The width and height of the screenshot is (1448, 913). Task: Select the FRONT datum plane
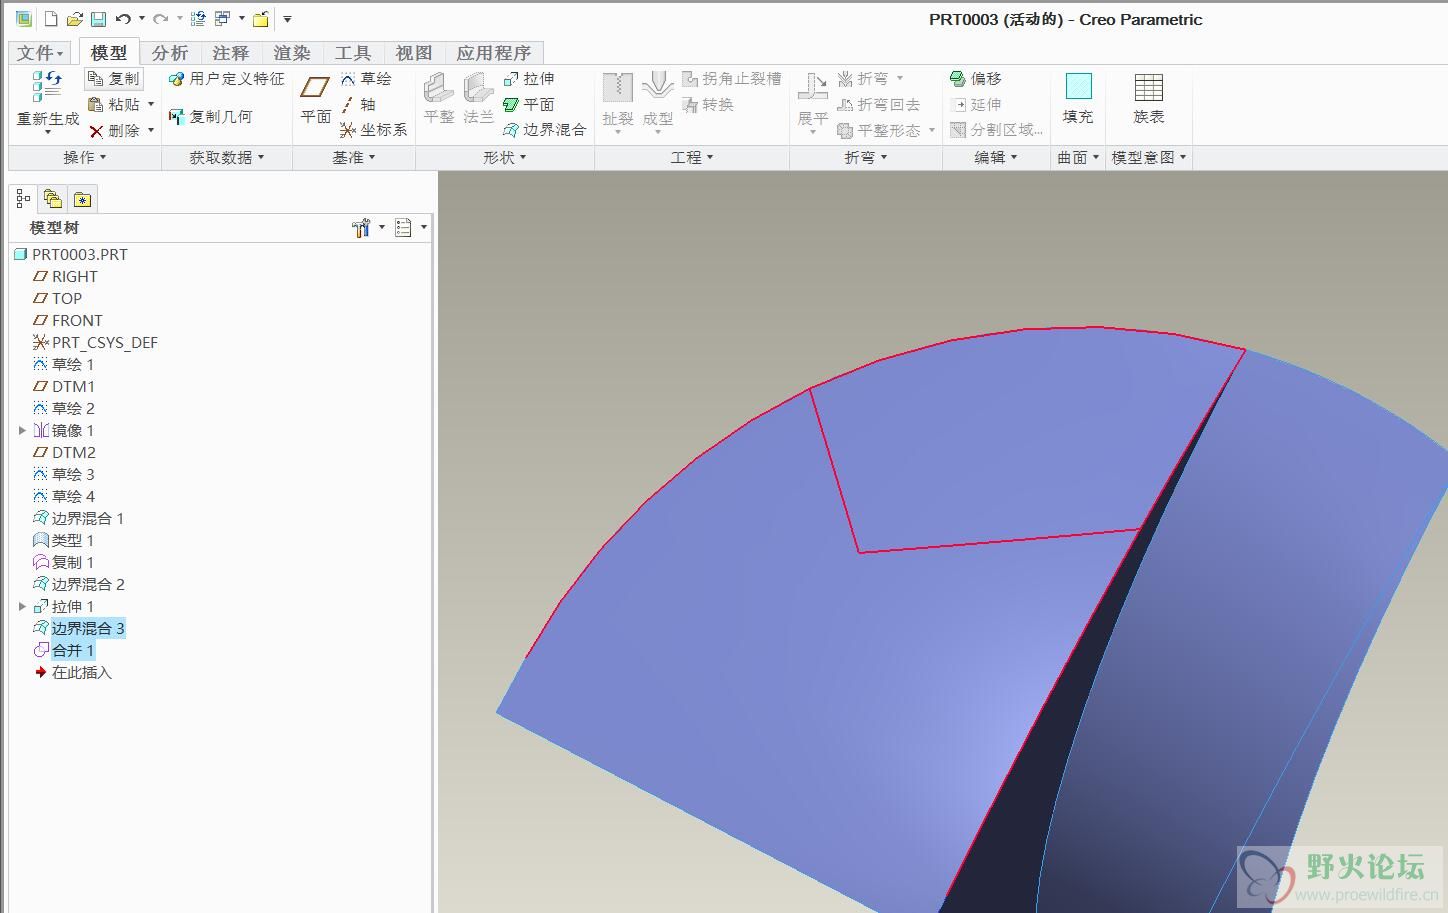click(68, 320)
